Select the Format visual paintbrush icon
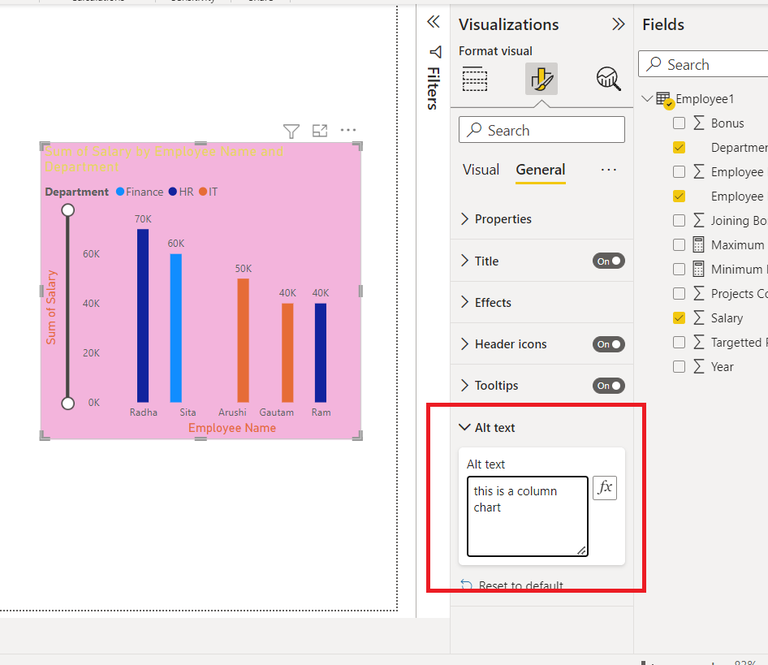 541,79
